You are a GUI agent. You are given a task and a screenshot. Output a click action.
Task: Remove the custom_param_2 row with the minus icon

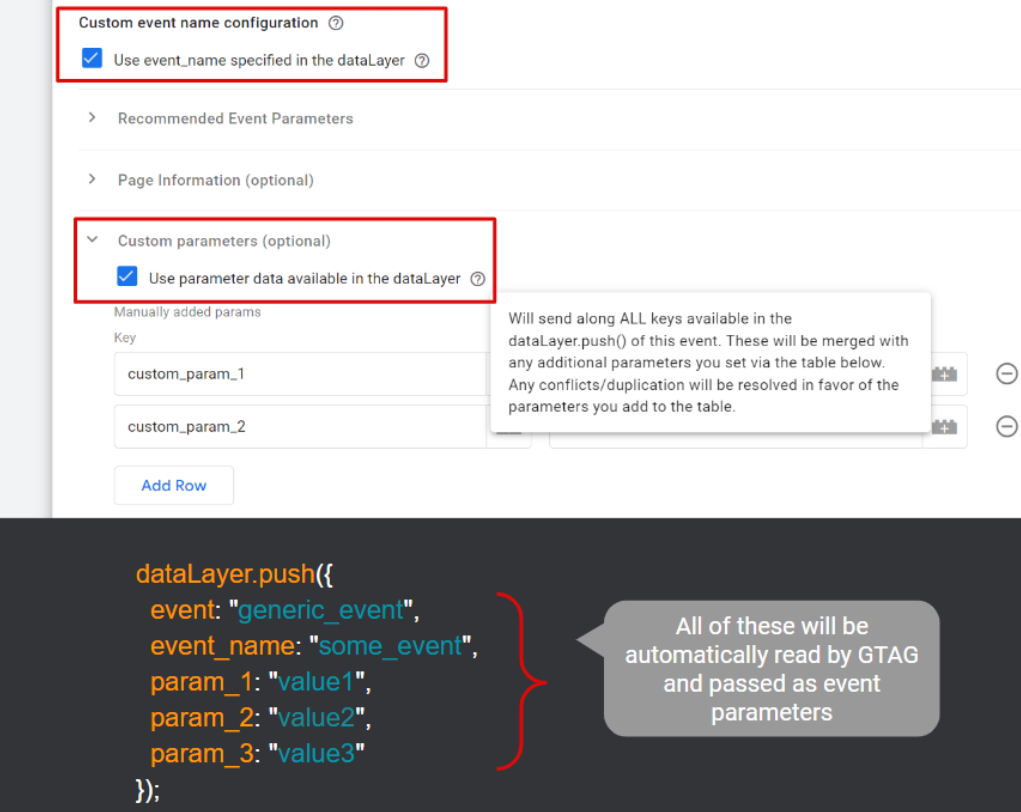point(1006,426)
